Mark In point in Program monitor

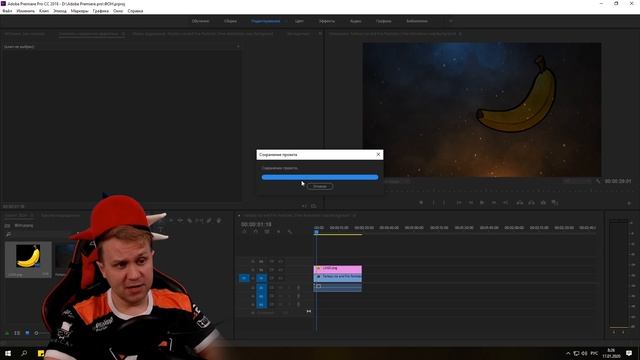point(433,202)
